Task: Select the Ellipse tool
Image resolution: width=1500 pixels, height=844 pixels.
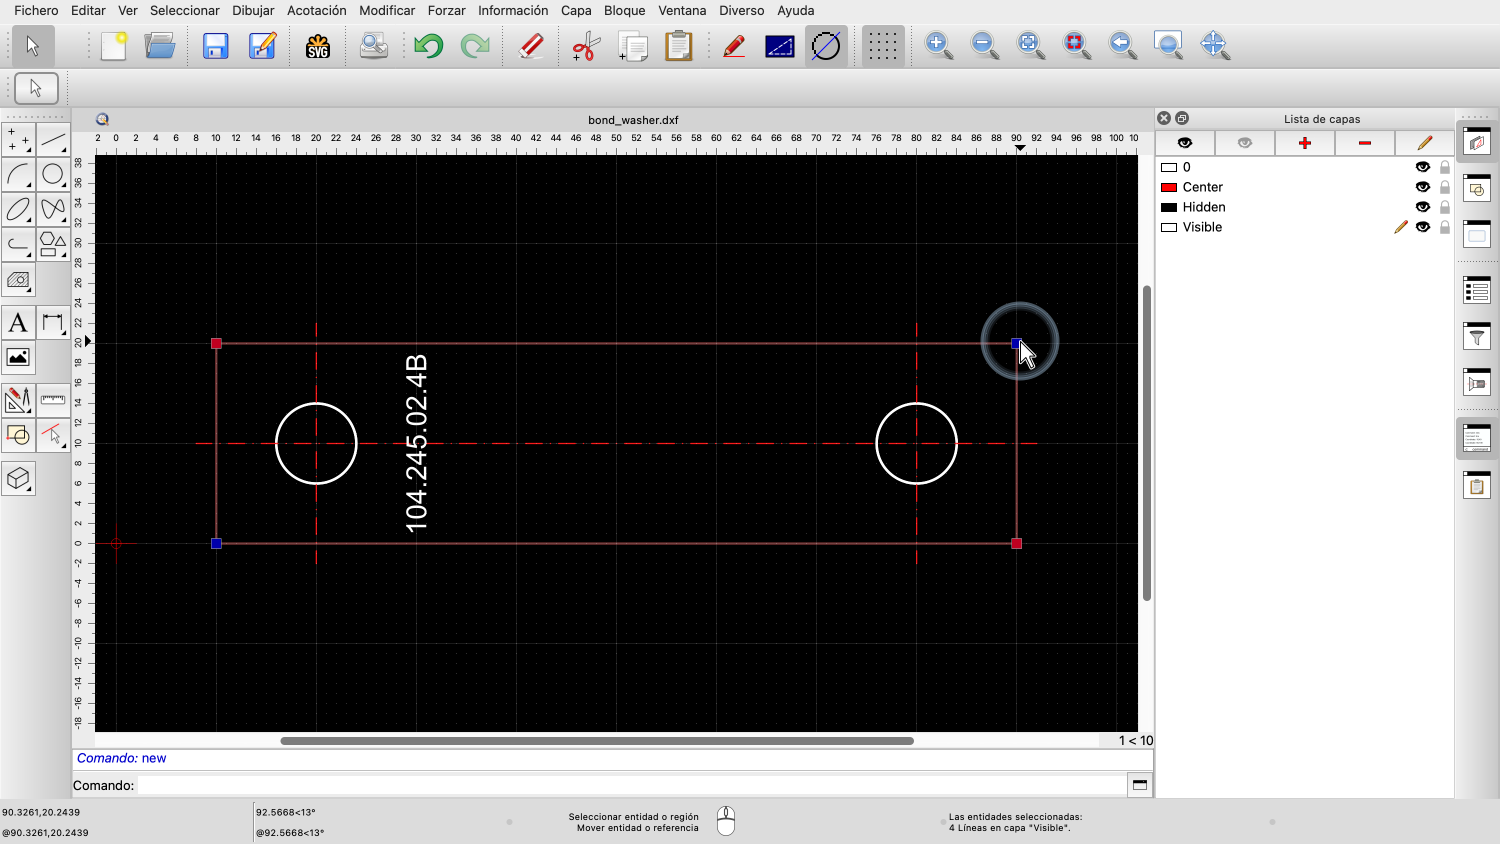Action: (18, 209)
